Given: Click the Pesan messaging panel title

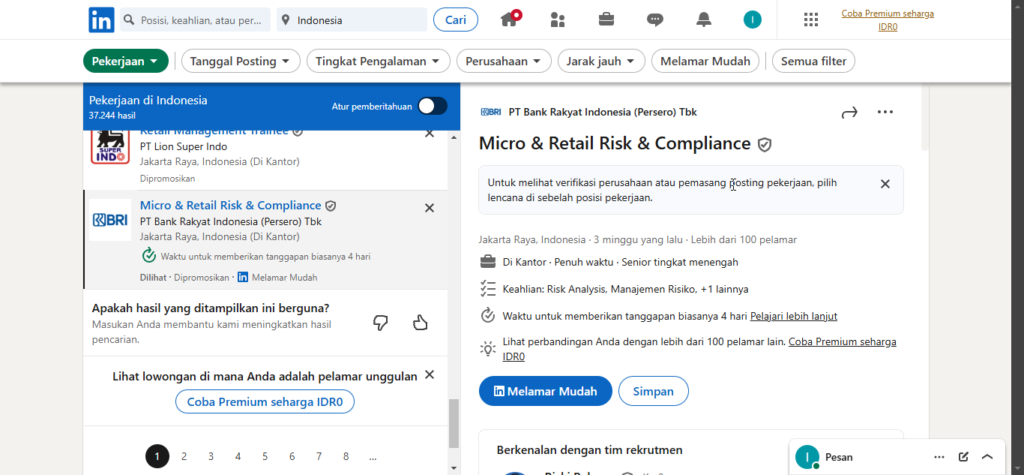Looking at the screenshot, I should click(x=839, y=457).
